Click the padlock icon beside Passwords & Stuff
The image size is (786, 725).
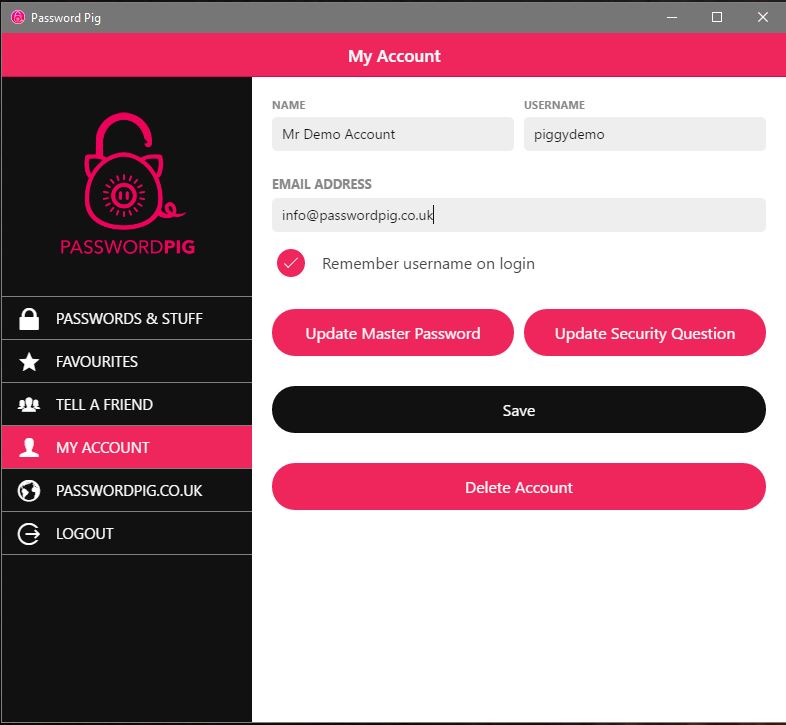pyautogui.click(x=29, y=319)
